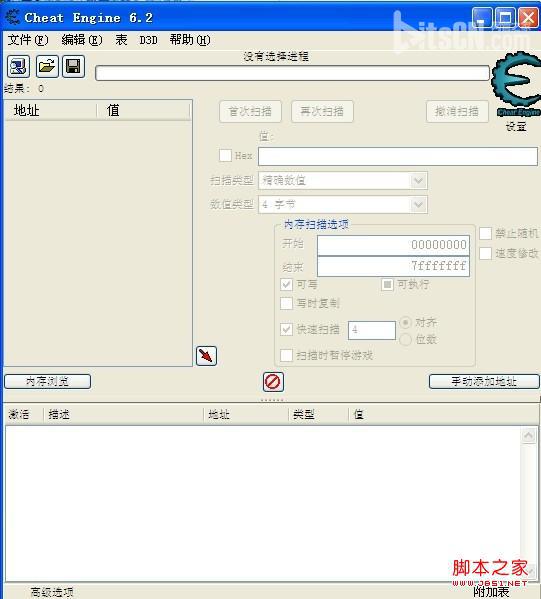Select the 位数 last digits radio button
The image size is (541, 599).
[405, 339]
